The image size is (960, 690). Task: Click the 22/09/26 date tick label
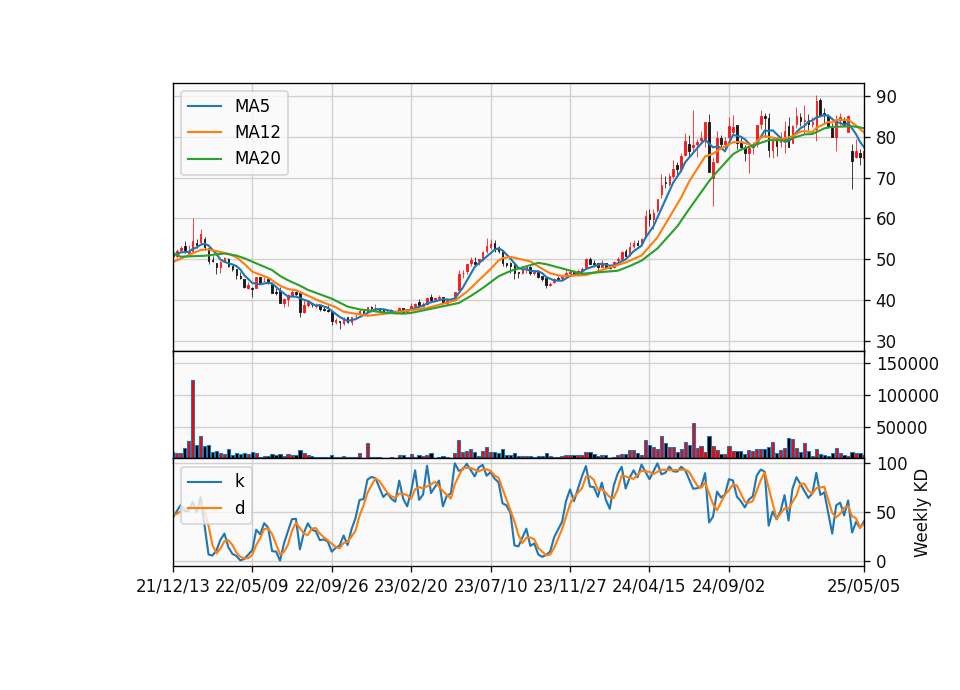(331, 586)
